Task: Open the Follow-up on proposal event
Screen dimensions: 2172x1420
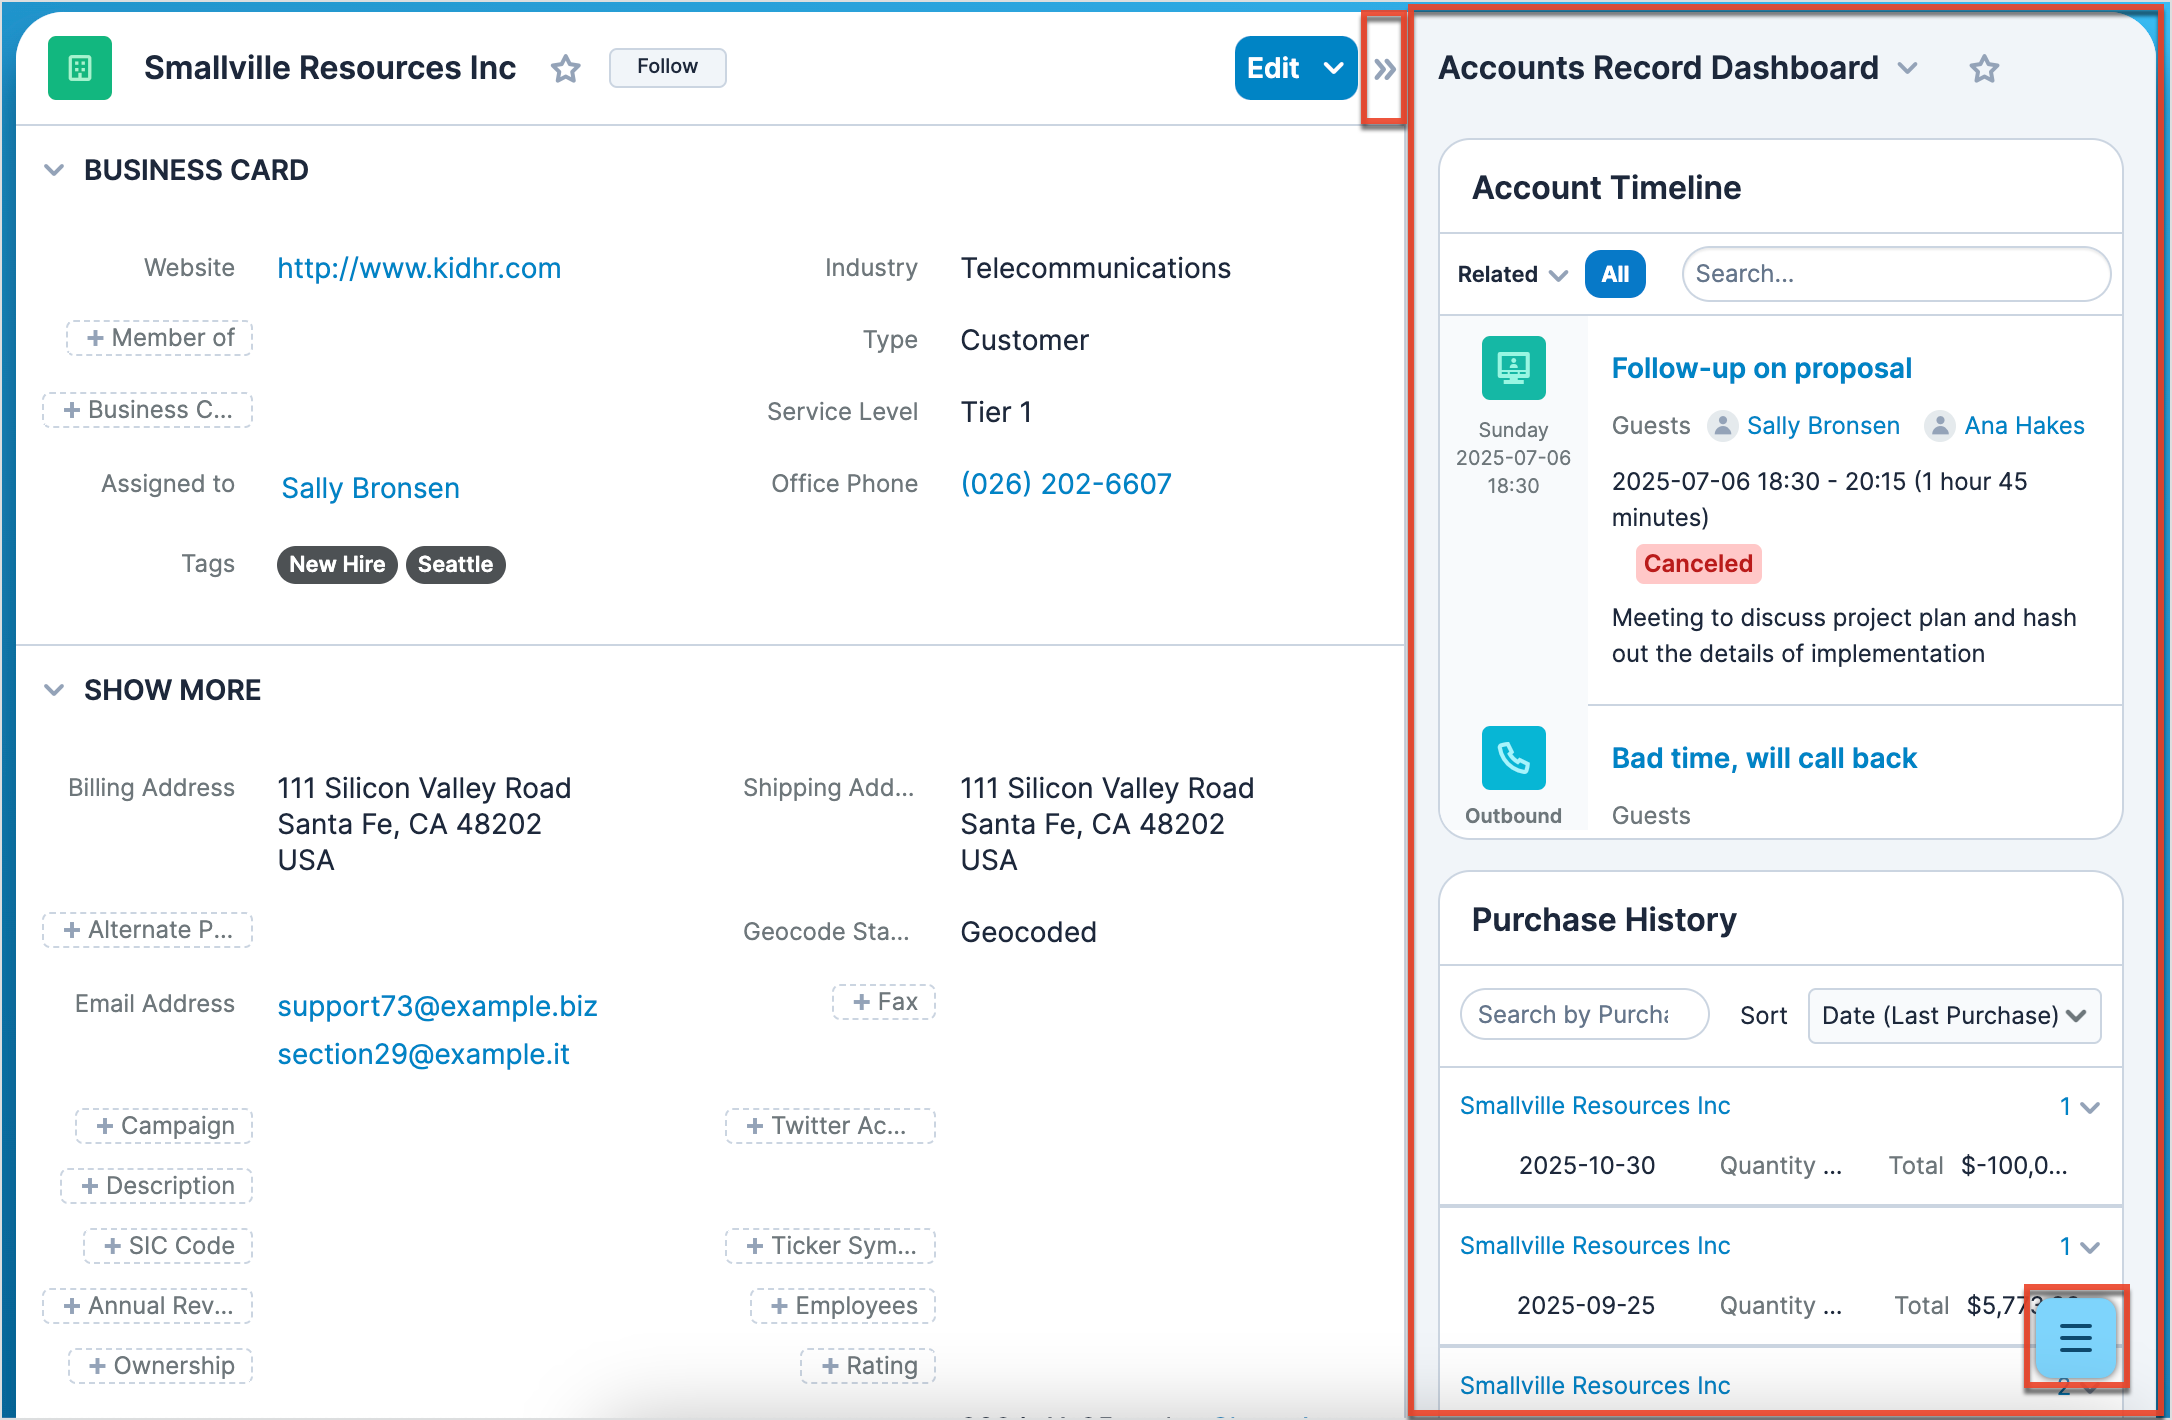Action: [x=1761, y=367]
